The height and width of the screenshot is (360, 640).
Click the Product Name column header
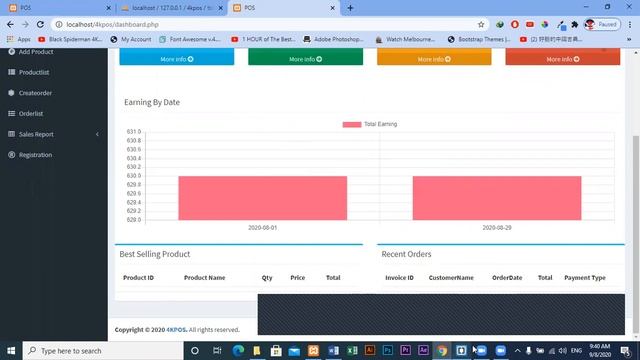point(204,278)
